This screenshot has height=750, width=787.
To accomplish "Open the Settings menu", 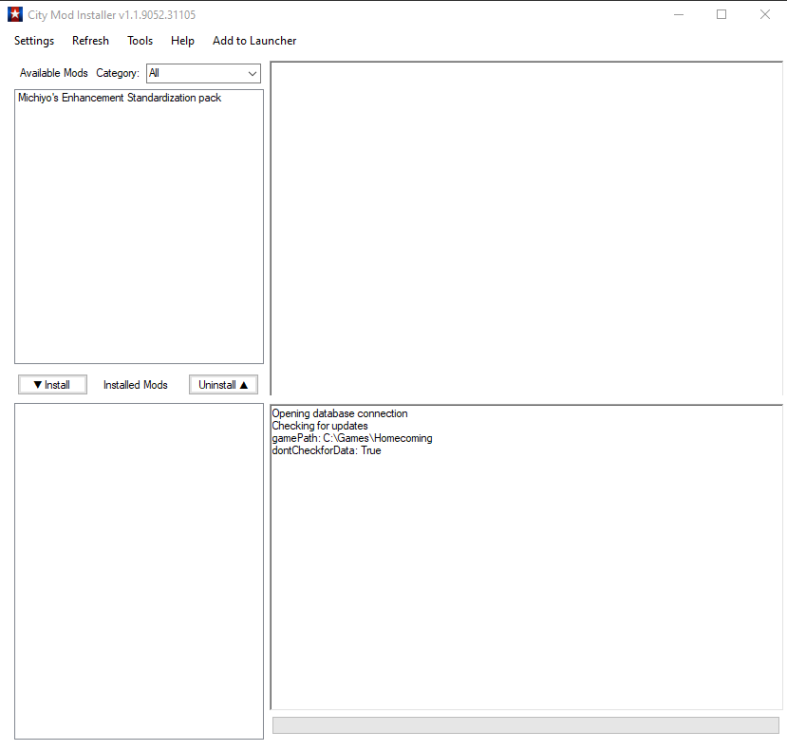I will point(34,41).
